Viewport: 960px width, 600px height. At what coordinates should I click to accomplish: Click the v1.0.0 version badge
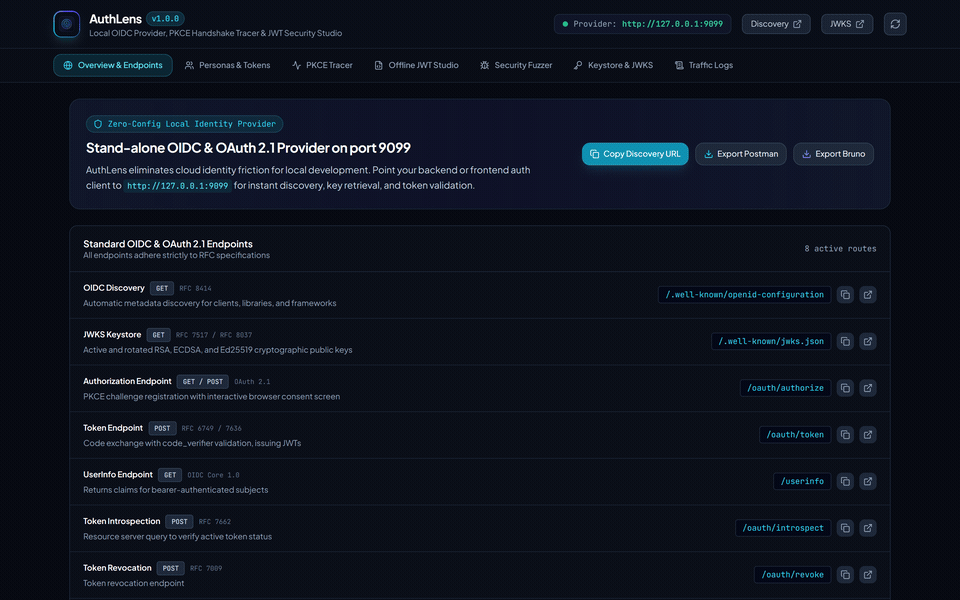pyautogui.click(x=165, y=19)
